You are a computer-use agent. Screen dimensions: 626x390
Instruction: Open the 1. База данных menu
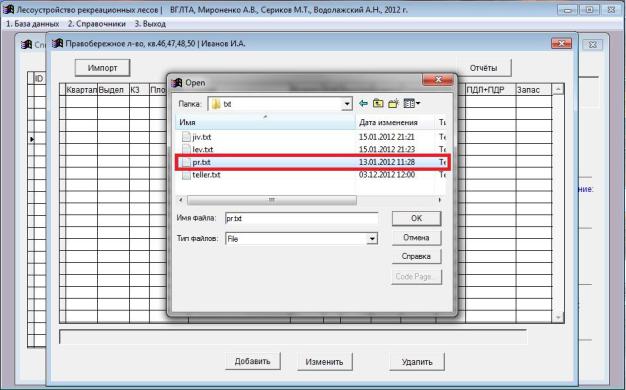(32, 24)
